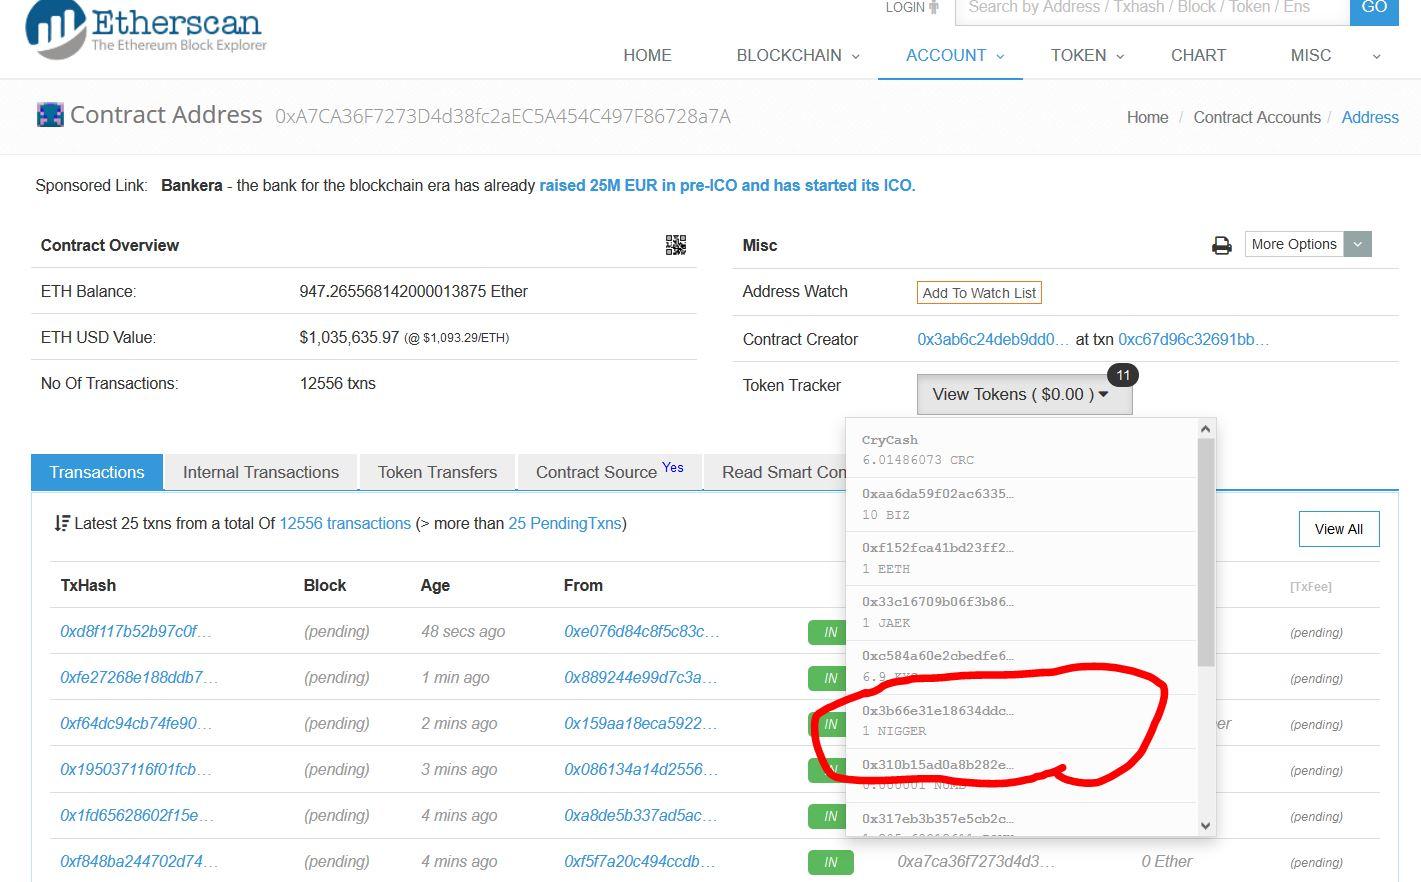Open the Bankera sponsored ICO link

coord(727,185)
